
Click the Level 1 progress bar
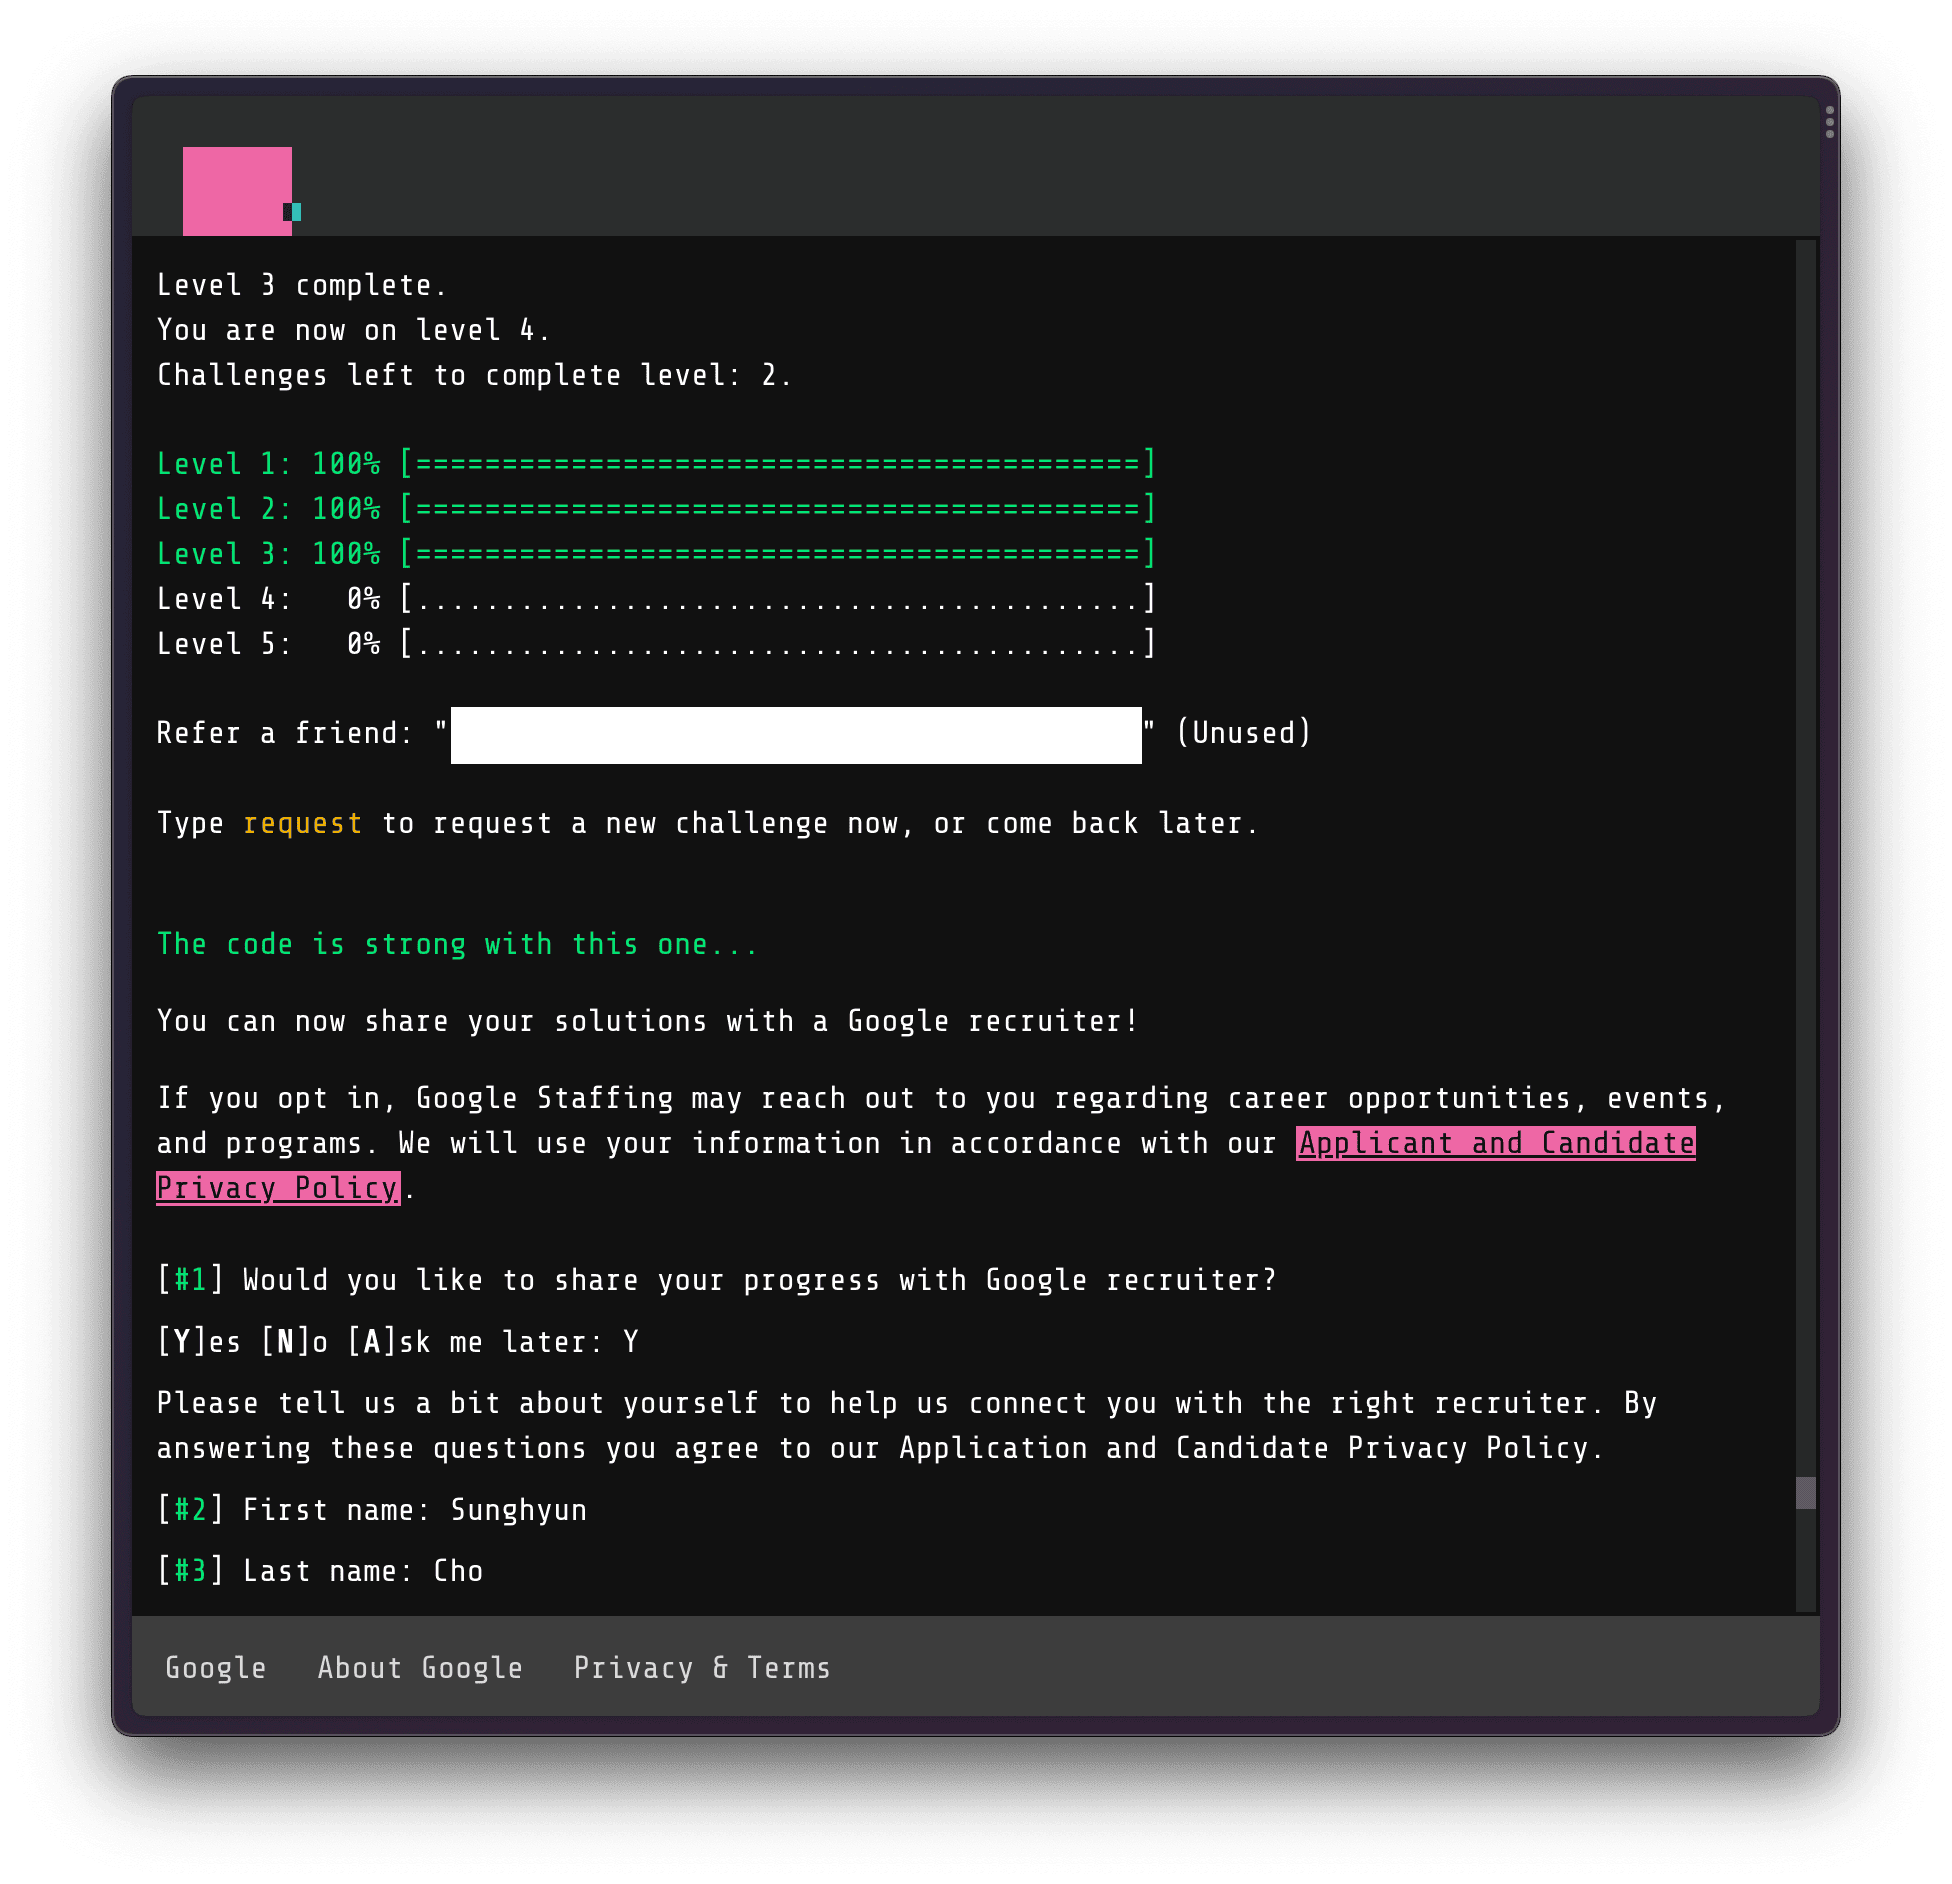[778, 464]
